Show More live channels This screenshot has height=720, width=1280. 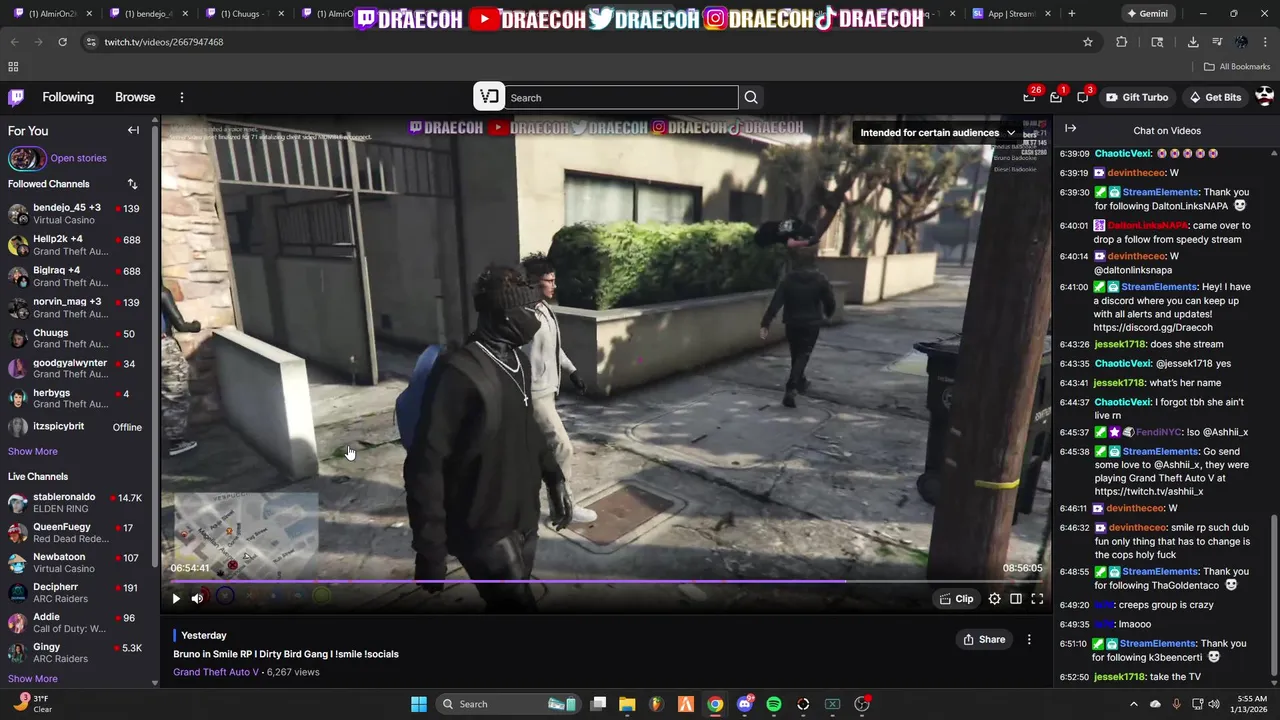click(33, 679)
